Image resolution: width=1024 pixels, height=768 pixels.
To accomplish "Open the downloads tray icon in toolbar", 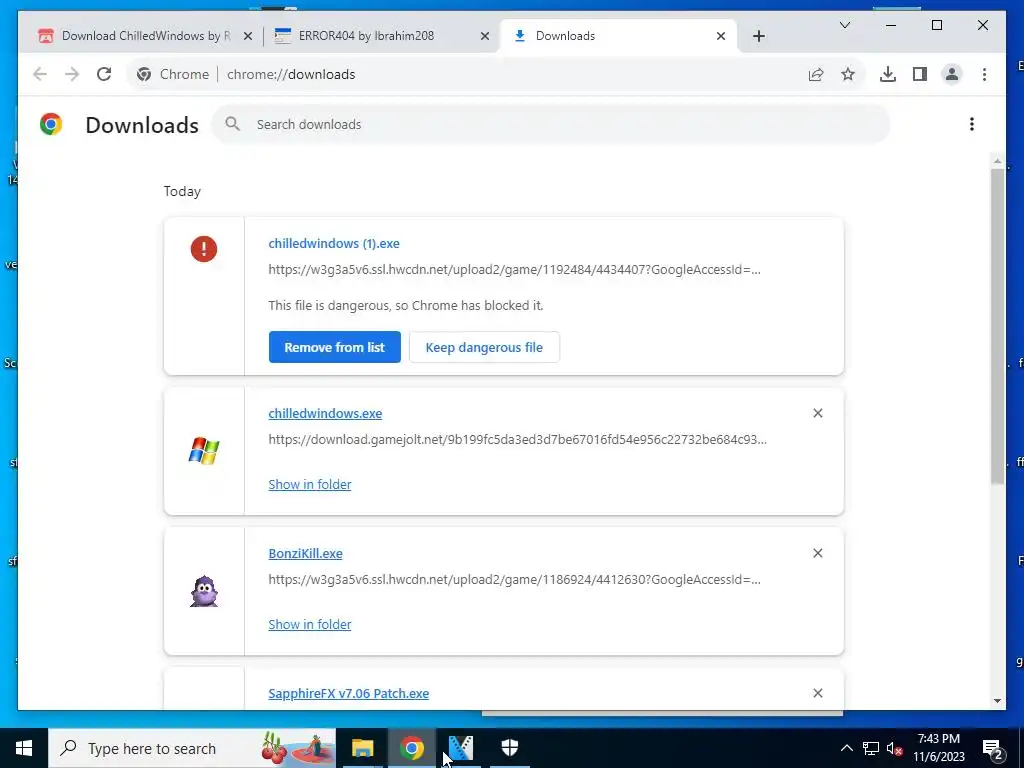I will coord(888,74).
